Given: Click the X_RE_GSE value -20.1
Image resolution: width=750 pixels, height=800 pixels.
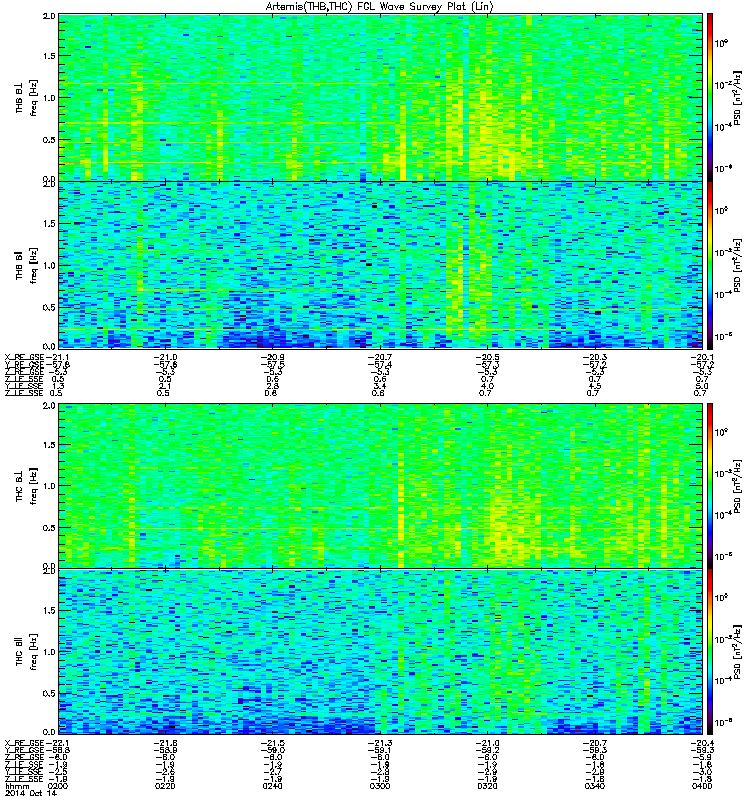Looking at the screenshot, I should point(702,357).
